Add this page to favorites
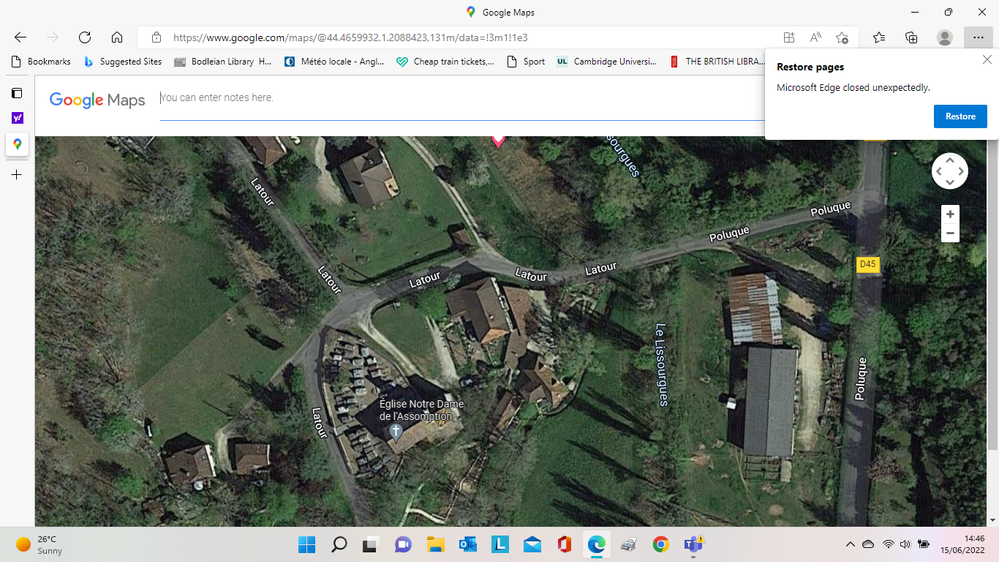 [842, 38]
